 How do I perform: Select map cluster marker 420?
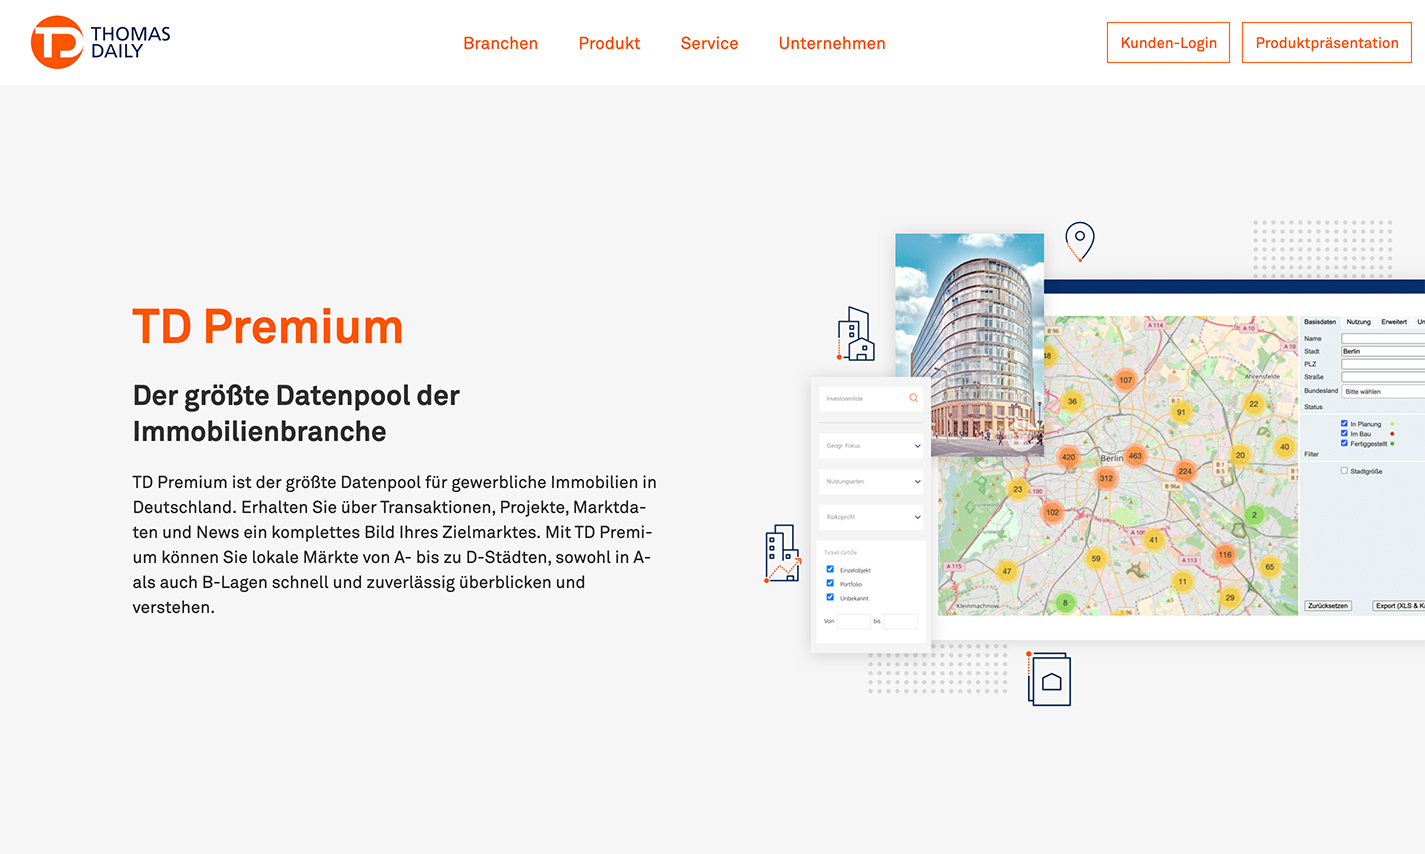click(x=1068, y=457)
